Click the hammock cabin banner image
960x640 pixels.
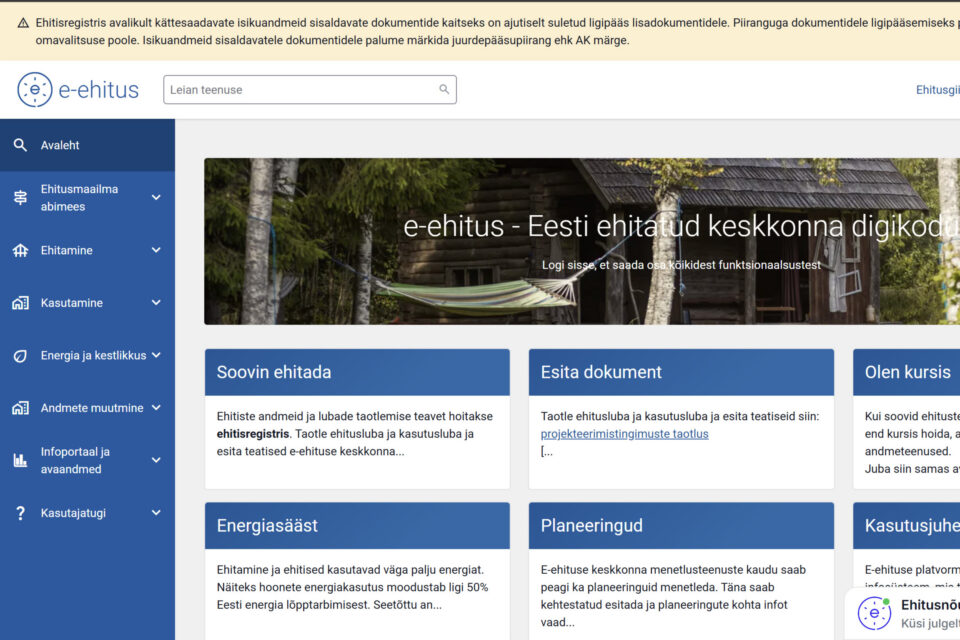pyautogui.click(x=582, y=241)
